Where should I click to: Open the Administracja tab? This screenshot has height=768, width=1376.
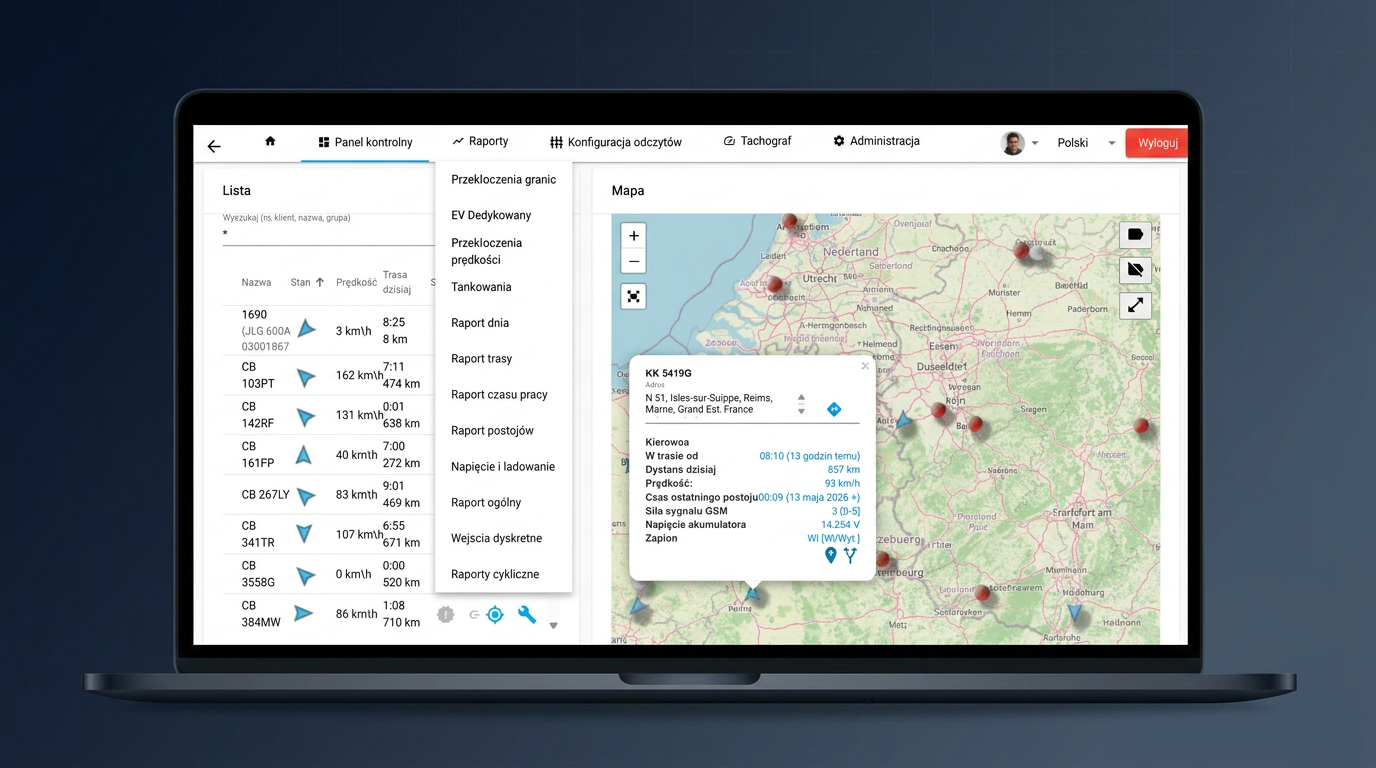coord(876,141)
